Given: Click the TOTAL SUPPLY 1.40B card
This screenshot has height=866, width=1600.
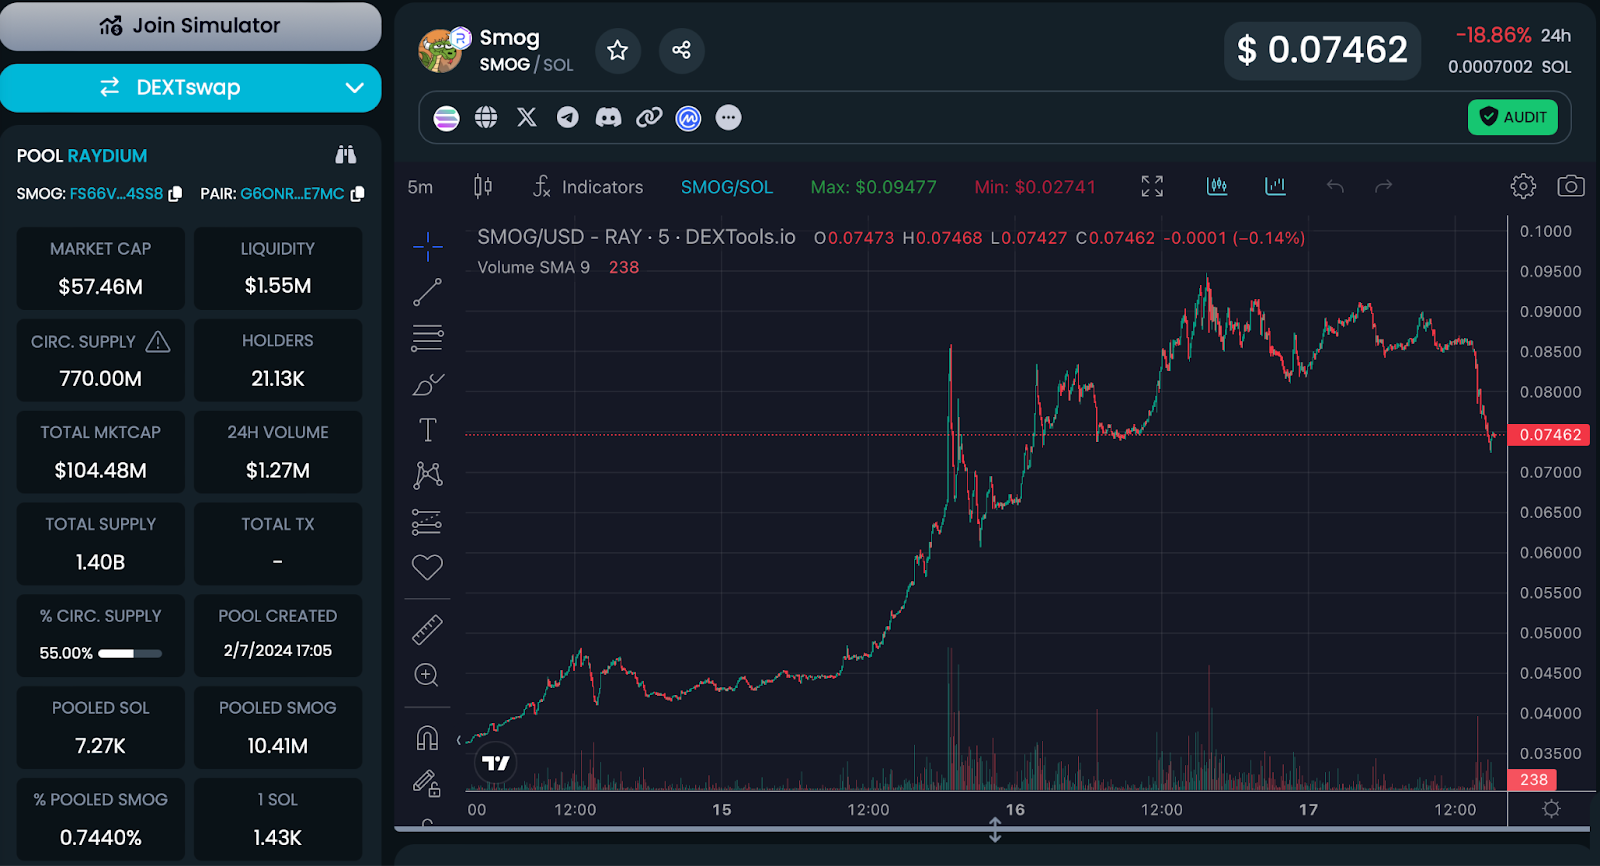Looking at the screenshot, I should pos(101,544).
